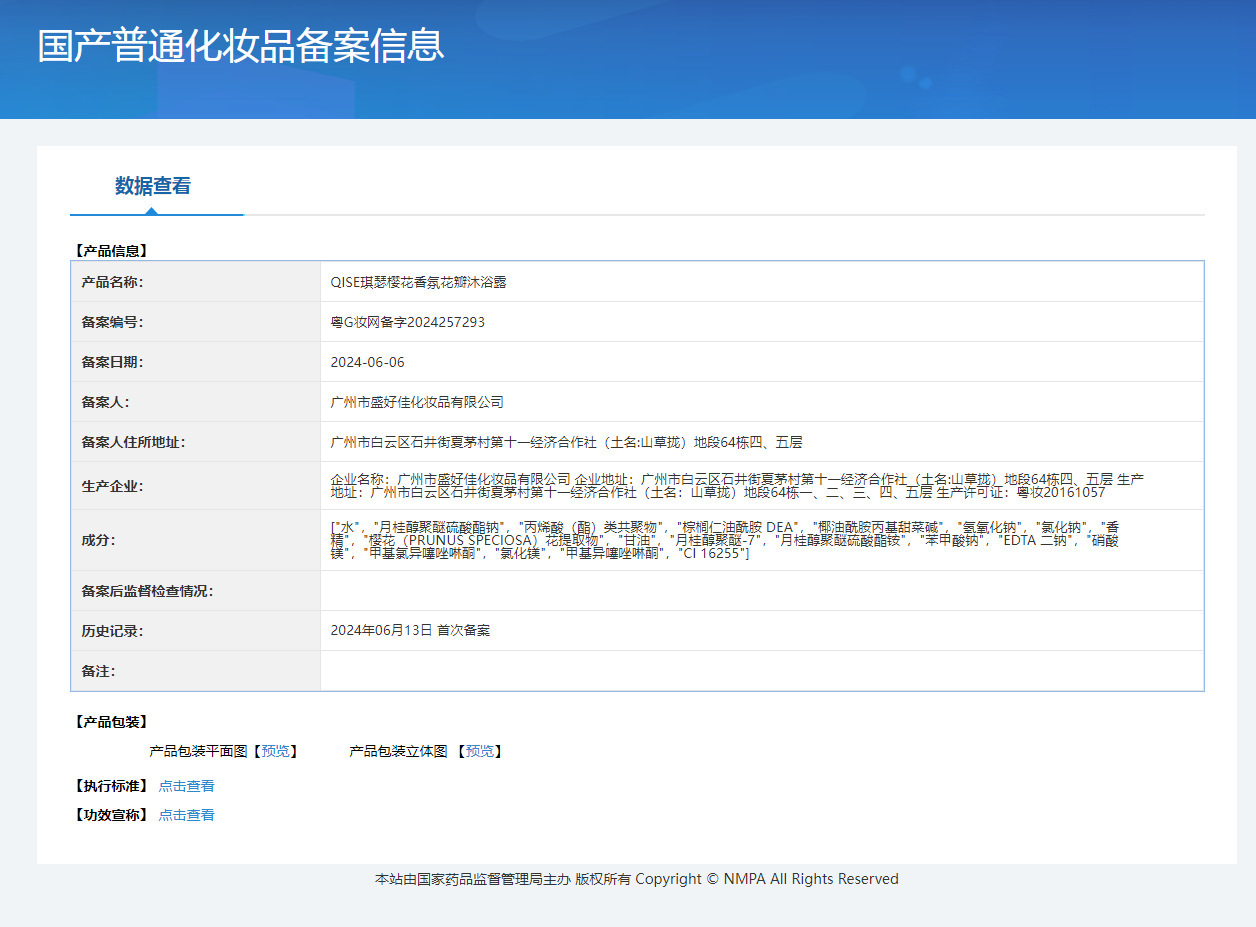This screenshot has width=1256, height=927.
Task: Open the 数据查看 tab
Action: (x=152, y=186)
